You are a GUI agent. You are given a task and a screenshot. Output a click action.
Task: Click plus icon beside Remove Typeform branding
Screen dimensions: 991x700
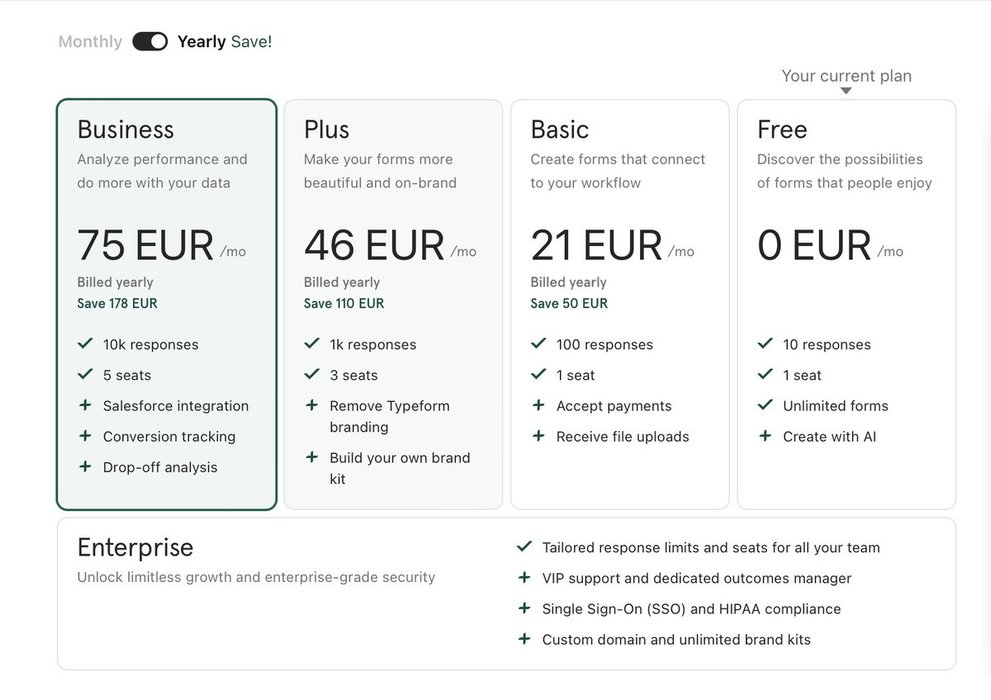click(312, 406)
